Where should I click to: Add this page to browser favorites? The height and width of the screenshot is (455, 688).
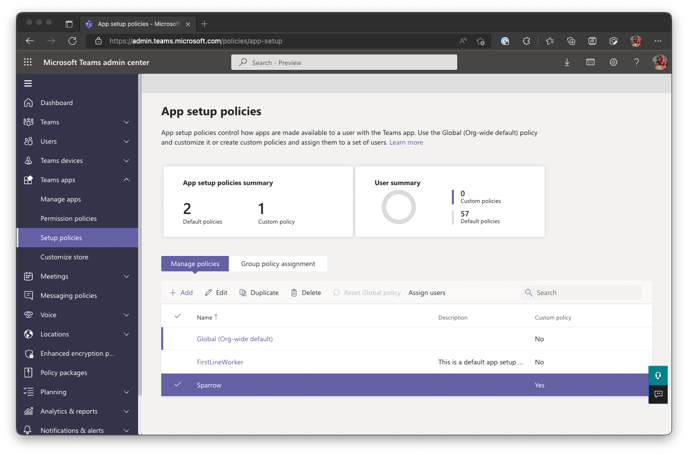point(480,41)
